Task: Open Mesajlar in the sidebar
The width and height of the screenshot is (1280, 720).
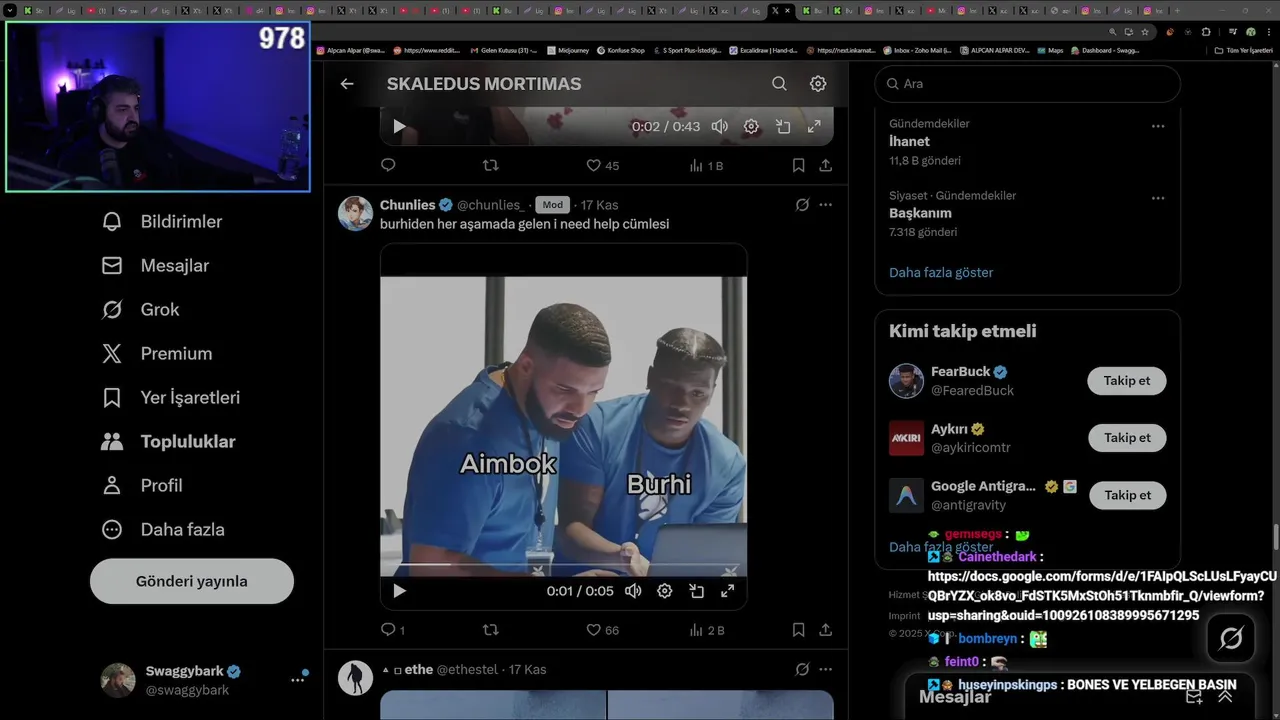Action: (155, 266)
